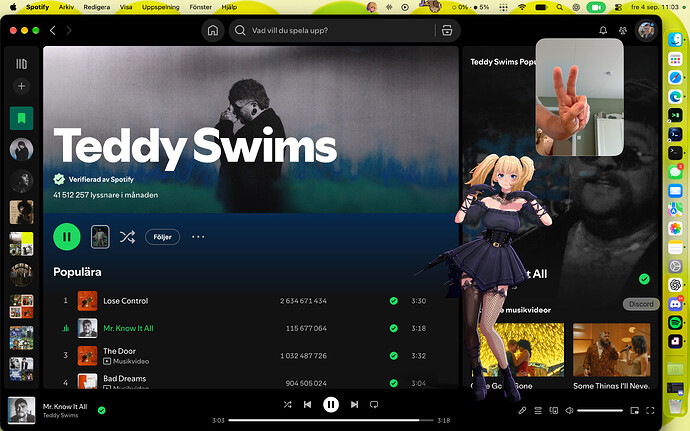The image size is (690, 431).
Task: Toggle saved checkmark for The Door
Action: pos(393,355)
